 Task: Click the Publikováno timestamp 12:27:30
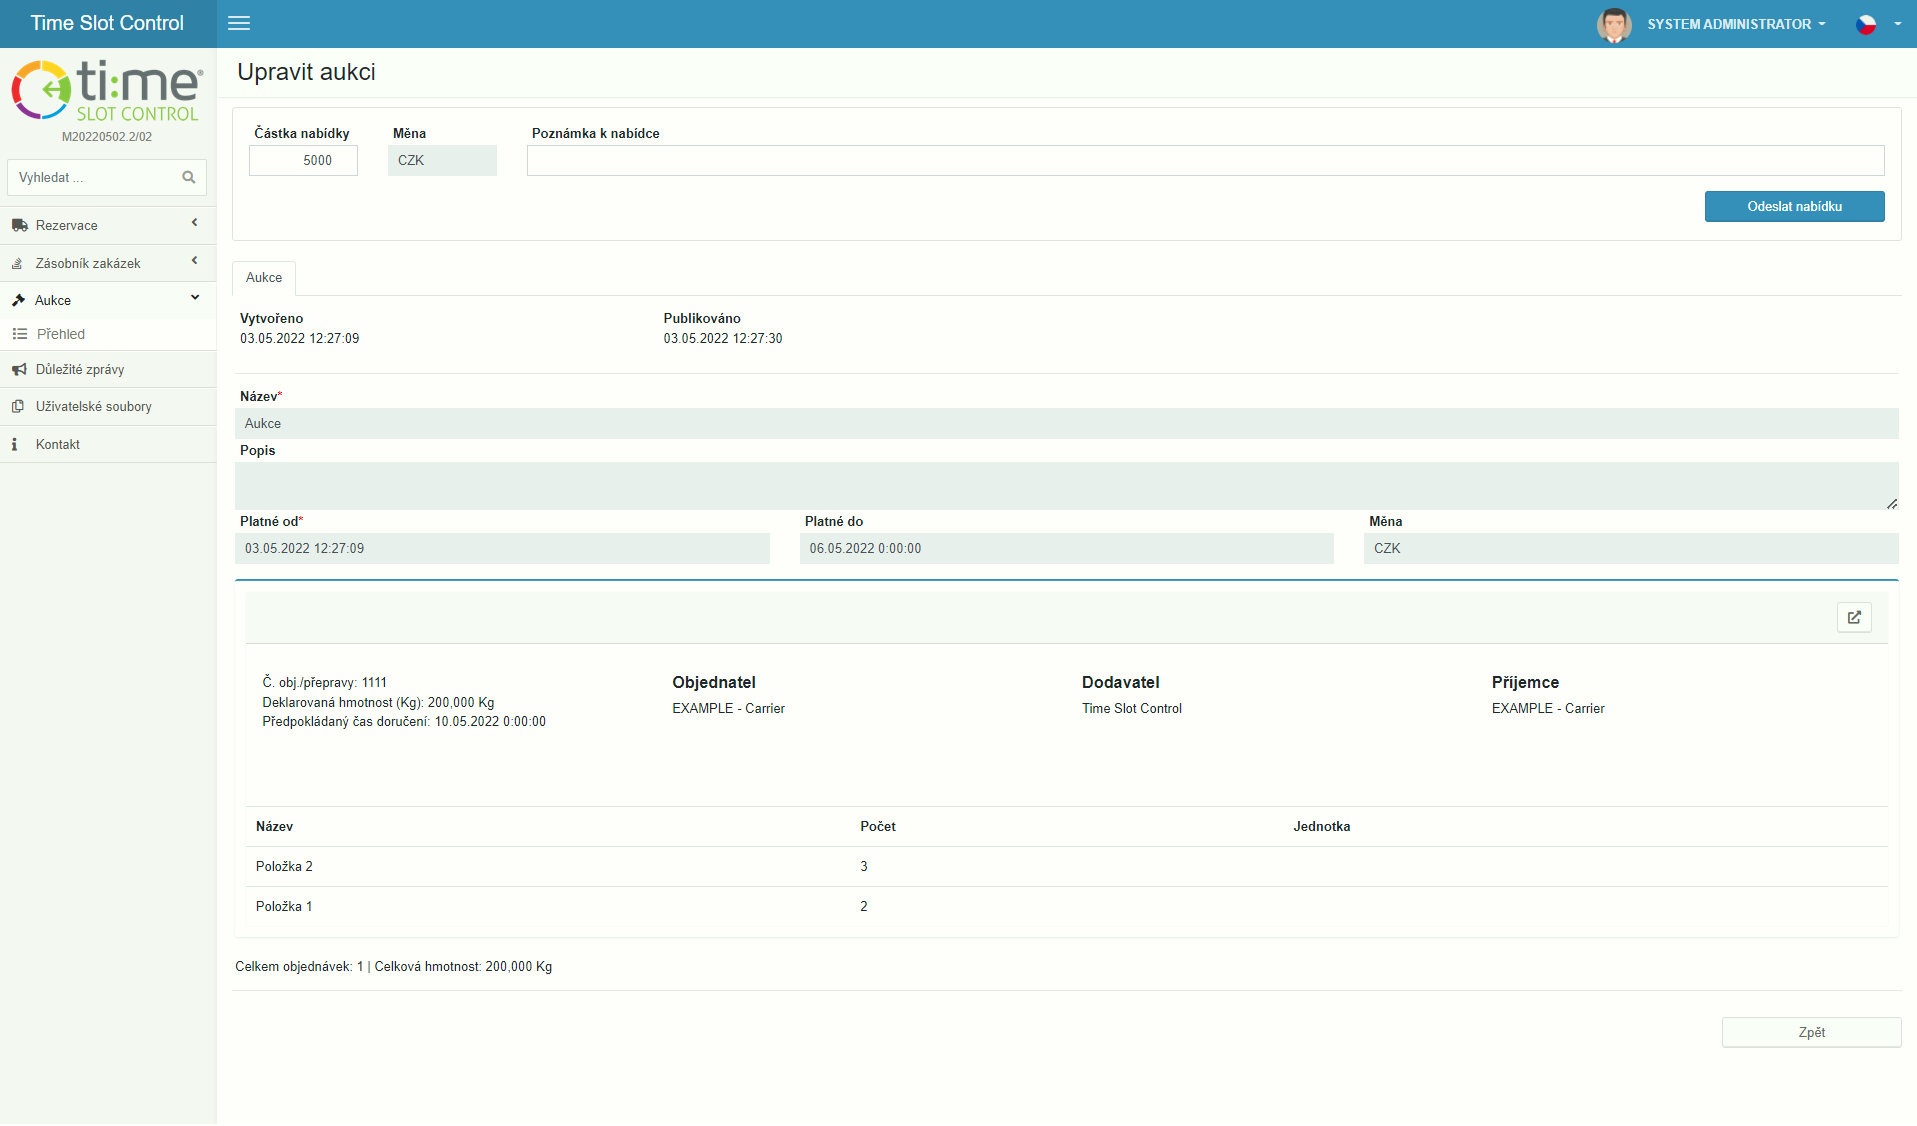pos(722,338)
